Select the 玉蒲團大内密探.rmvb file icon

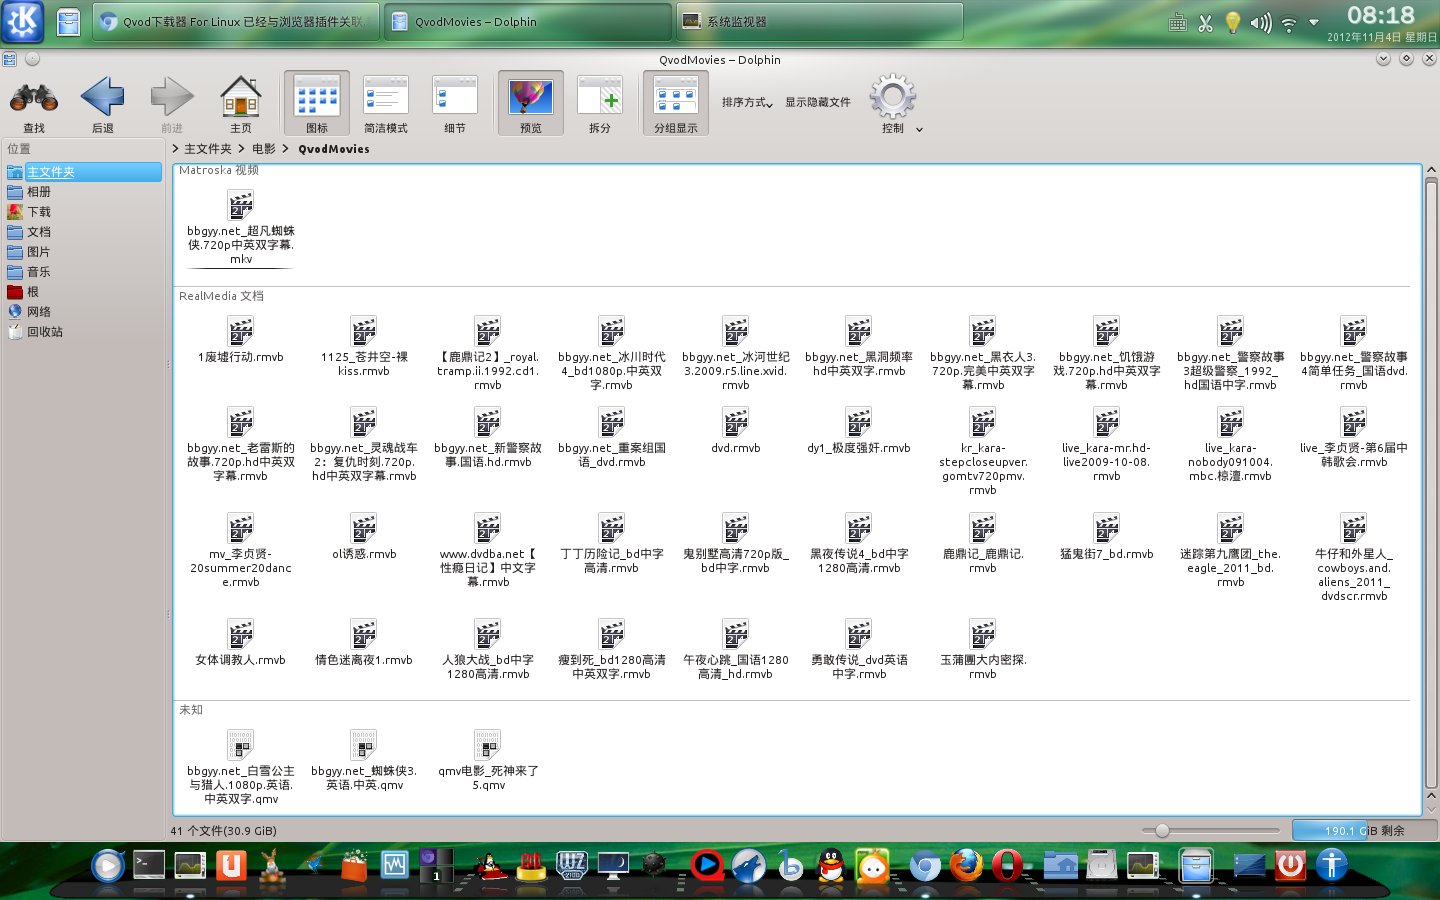[983, 634]
